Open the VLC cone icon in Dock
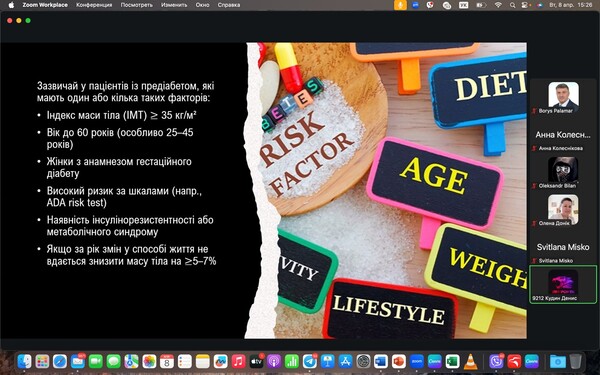 coord(471,361)
